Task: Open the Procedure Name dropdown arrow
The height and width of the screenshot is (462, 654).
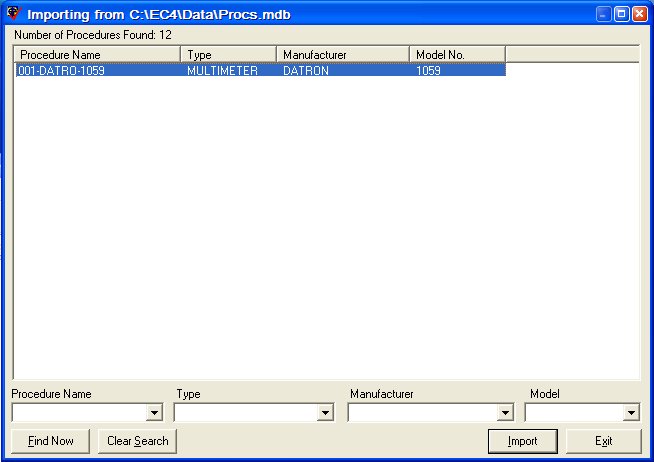Action: click(154, 412)
